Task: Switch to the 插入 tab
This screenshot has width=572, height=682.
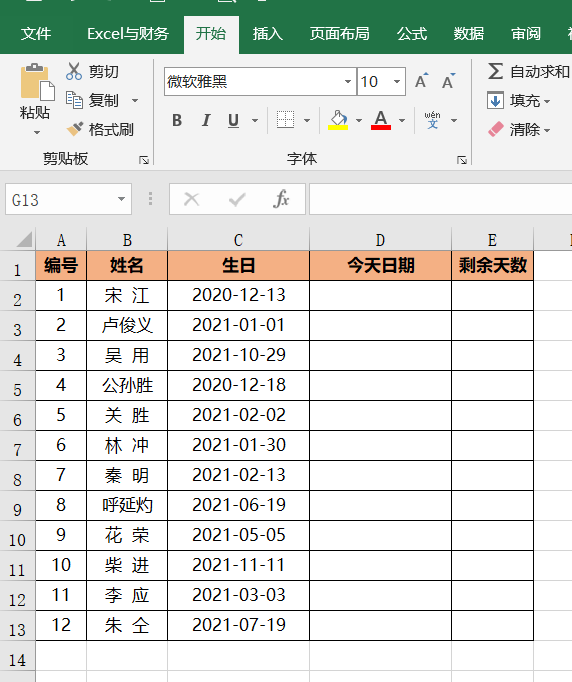Action: coord(268,33)
